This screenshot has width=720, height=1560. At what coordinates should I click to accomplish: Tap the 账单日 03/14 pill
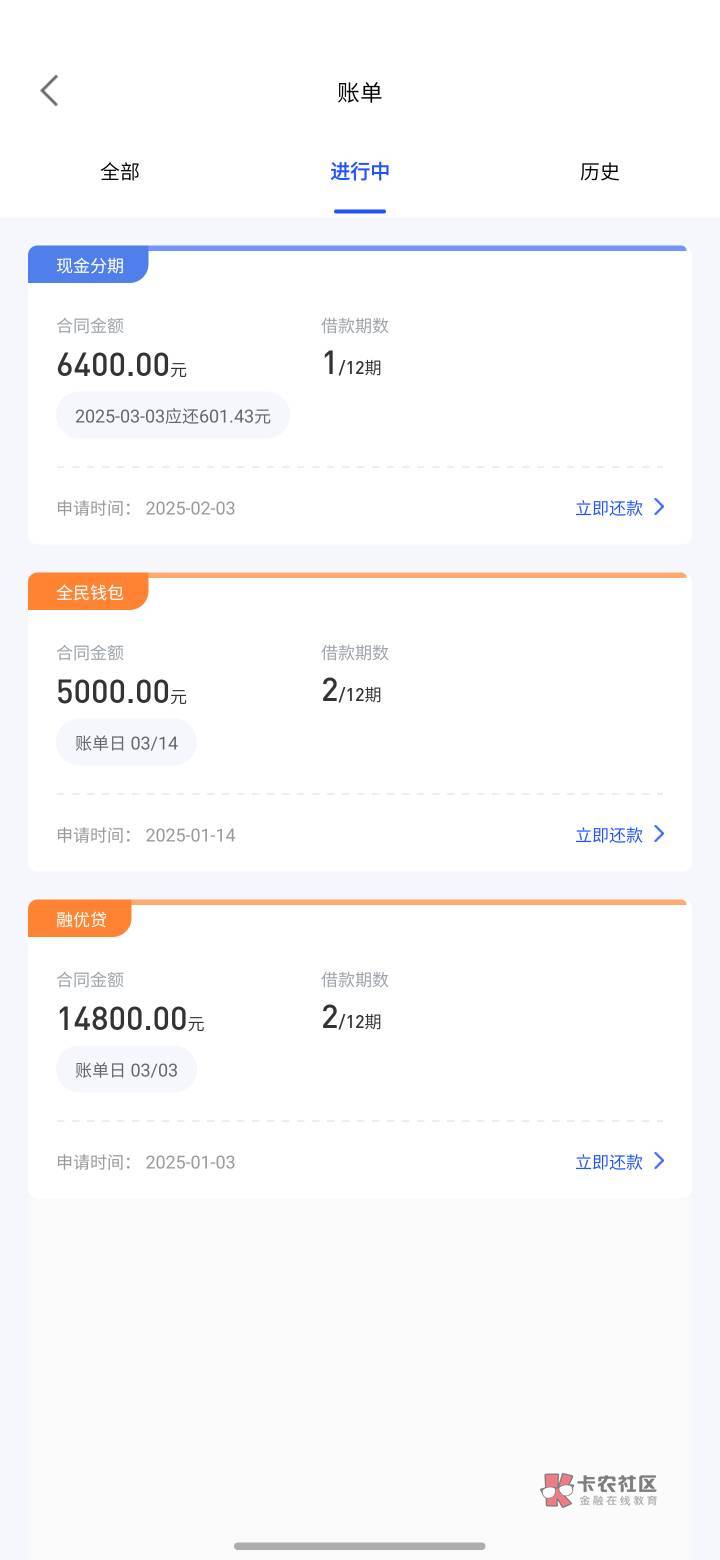[126, 742]
